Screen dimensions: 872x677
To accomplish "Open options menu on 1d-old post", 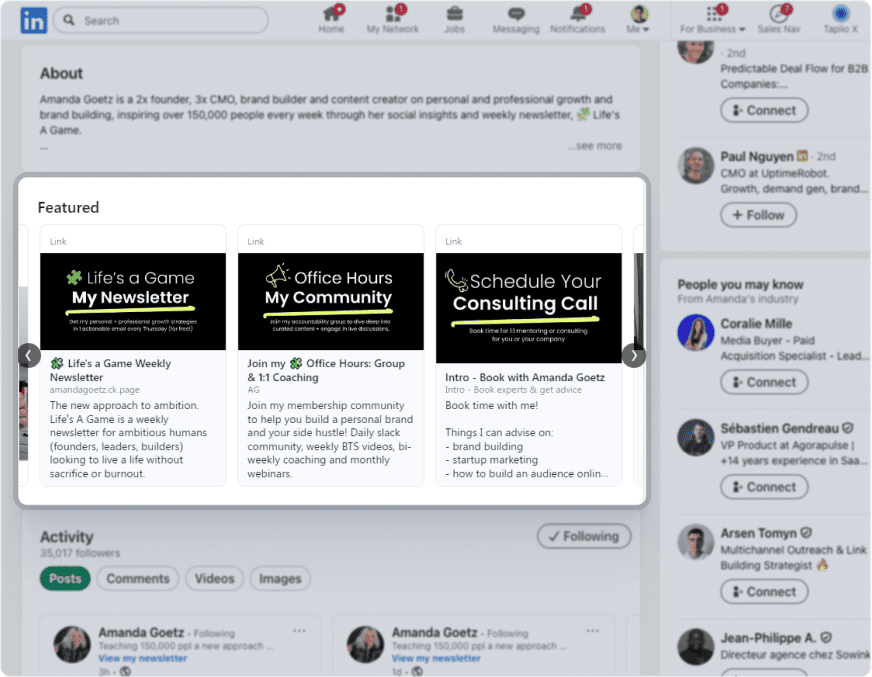I will (x=593, y=631).
